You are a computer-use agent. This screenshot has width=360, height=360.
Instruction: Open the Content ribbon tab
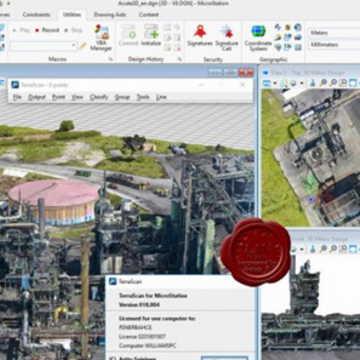[x=148, y=15]
